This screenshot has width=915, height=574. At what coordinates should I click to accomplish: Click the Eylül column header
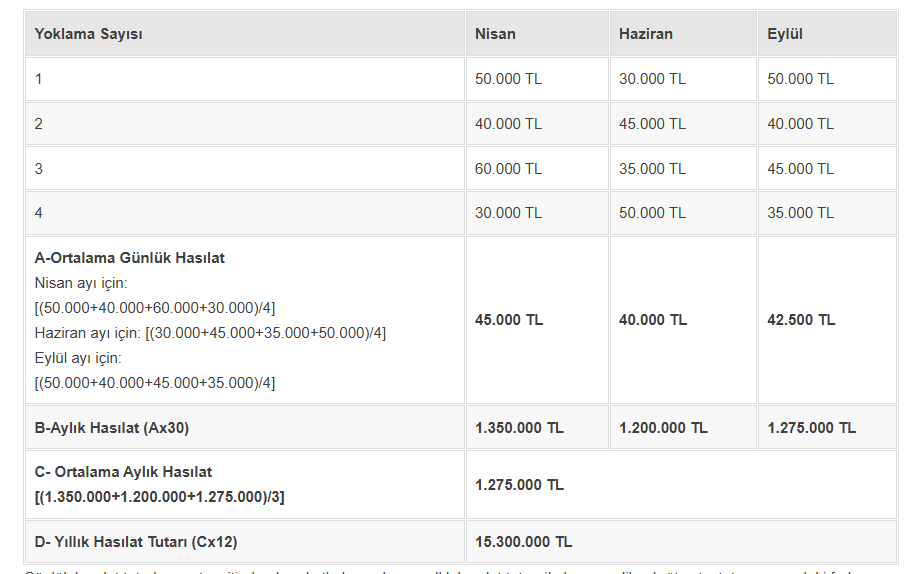[x=785, y=34]
